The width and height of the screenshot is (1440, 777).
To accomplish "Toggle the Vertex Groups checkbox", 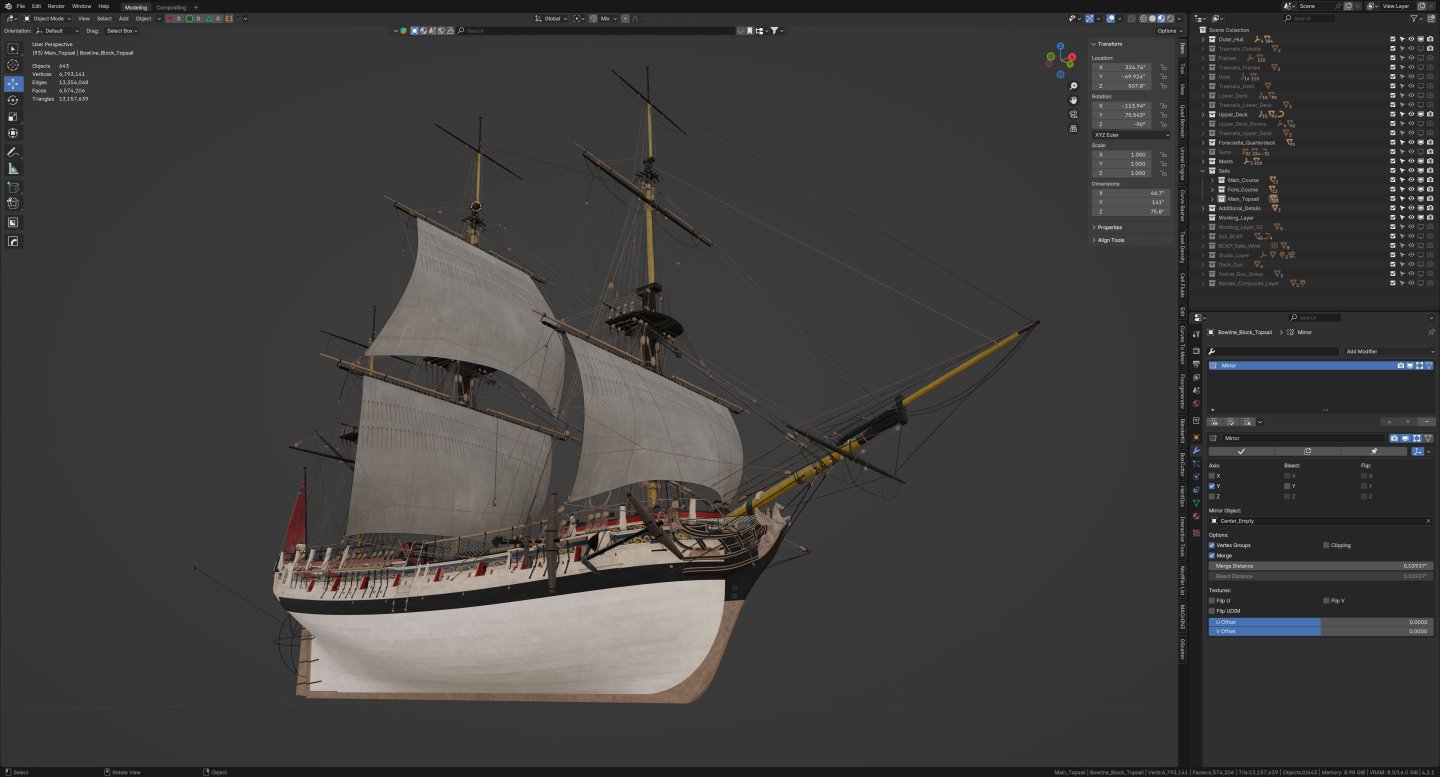I will click(1212, 545).
